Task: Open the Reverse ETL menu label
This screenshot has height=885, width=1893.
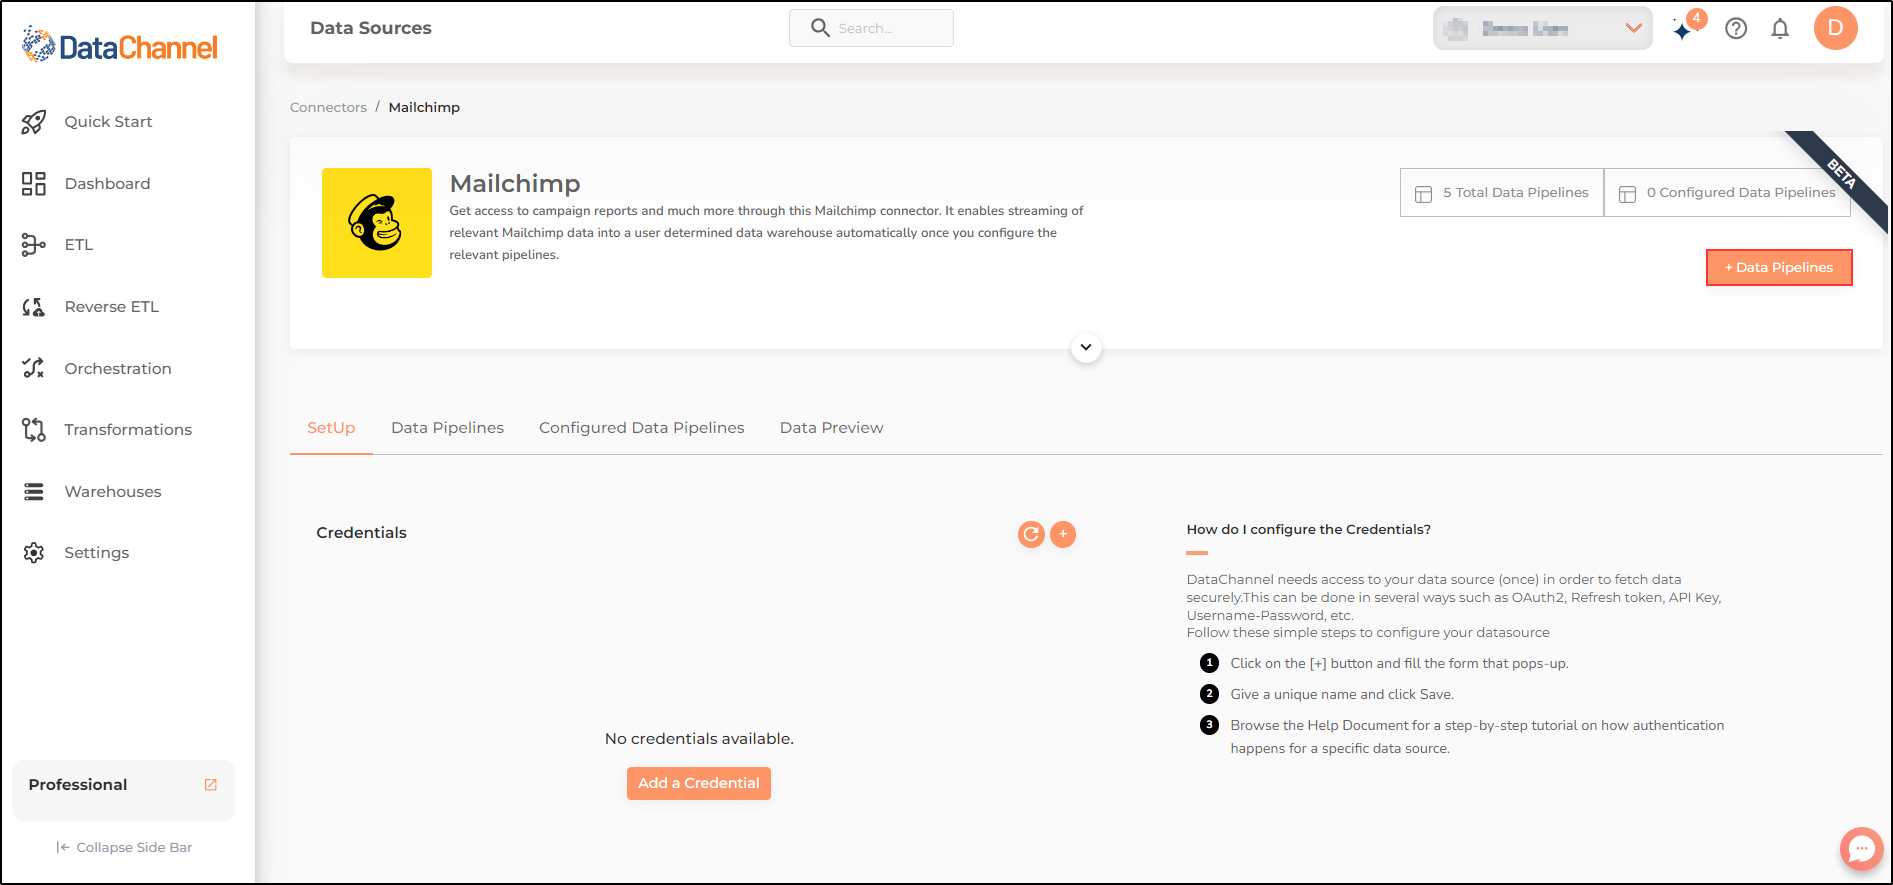Action: [112, 307]
